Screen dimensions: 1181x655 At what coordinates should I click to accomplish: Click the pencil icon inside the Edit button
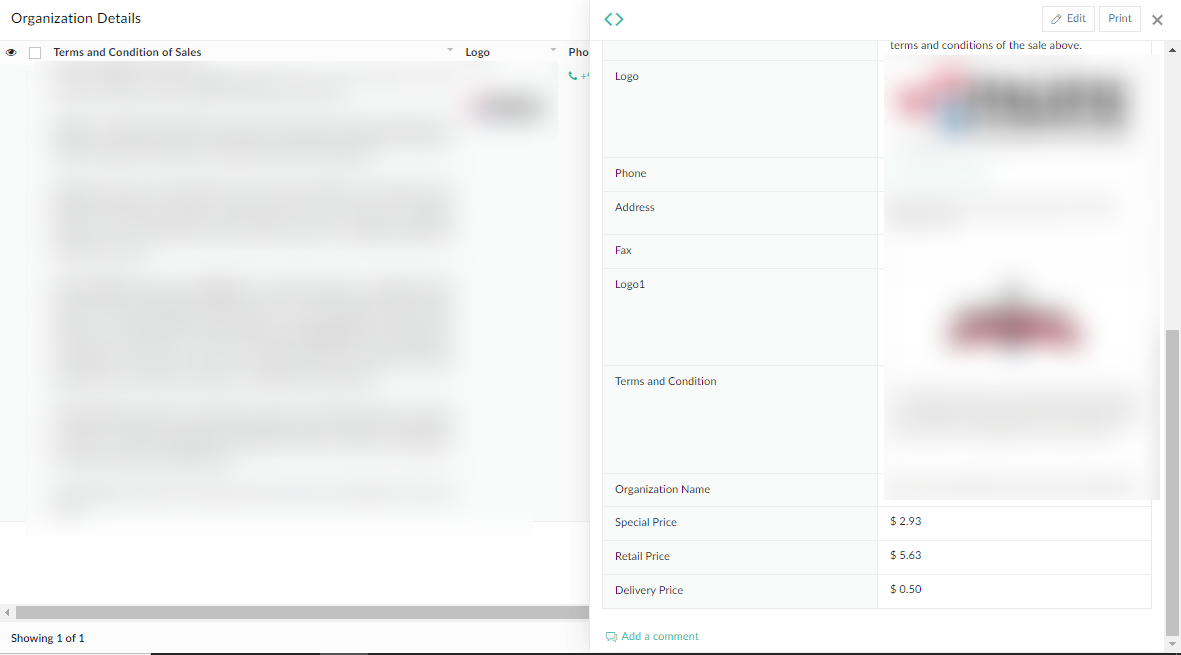pyautogui.click(x=1059, y=18)
